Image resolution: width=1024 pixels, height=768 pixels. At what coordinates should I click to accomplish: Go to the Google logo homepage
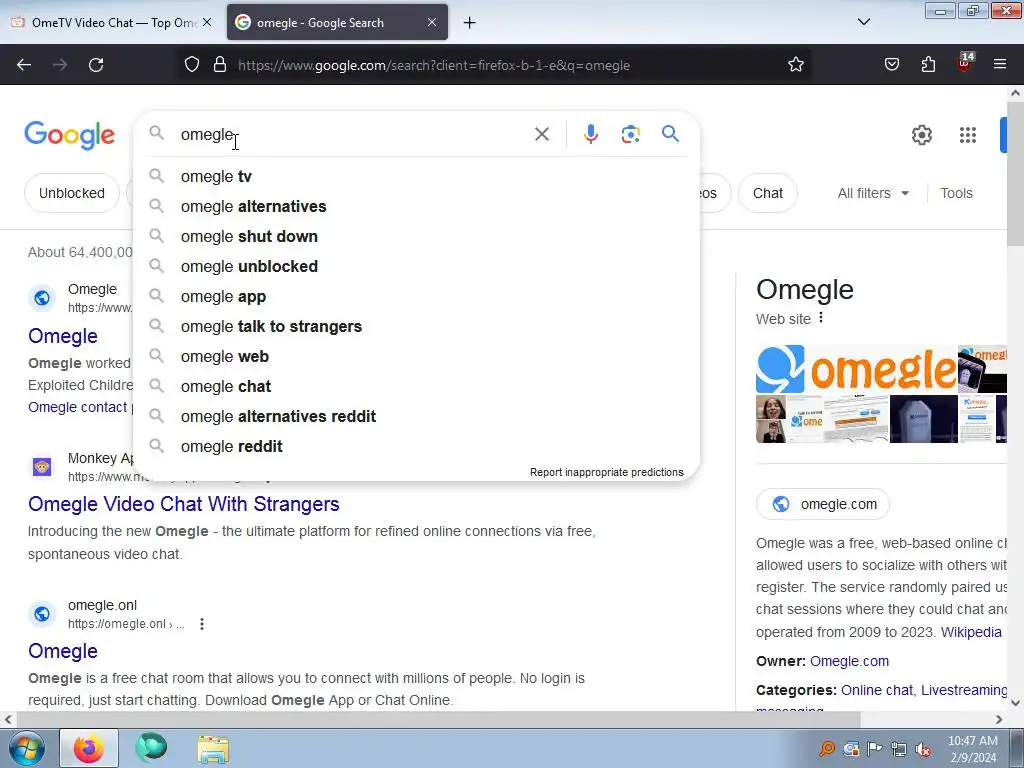70,135
